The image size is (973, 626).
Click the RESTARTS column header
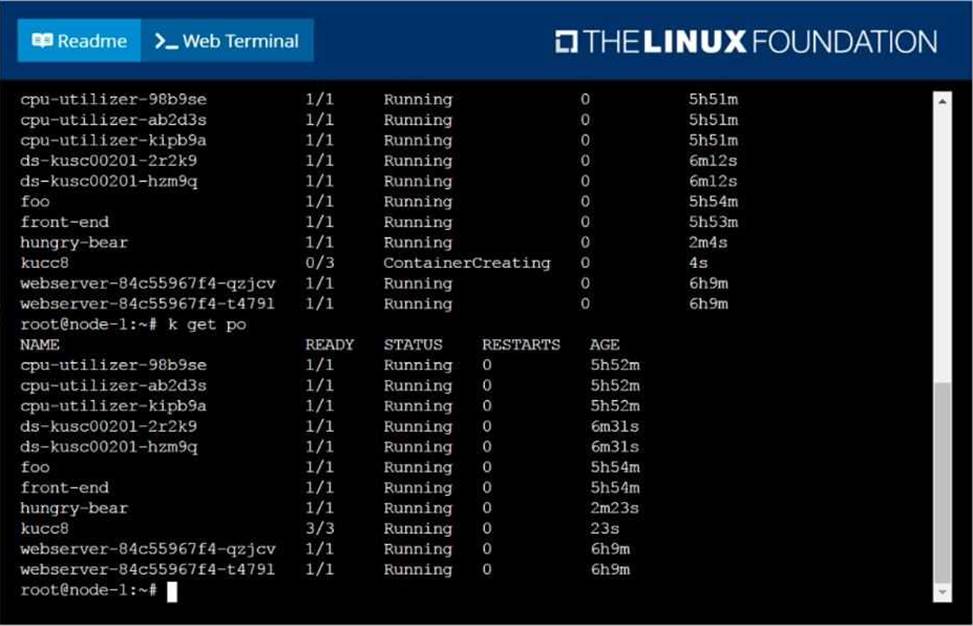[521, 345]
